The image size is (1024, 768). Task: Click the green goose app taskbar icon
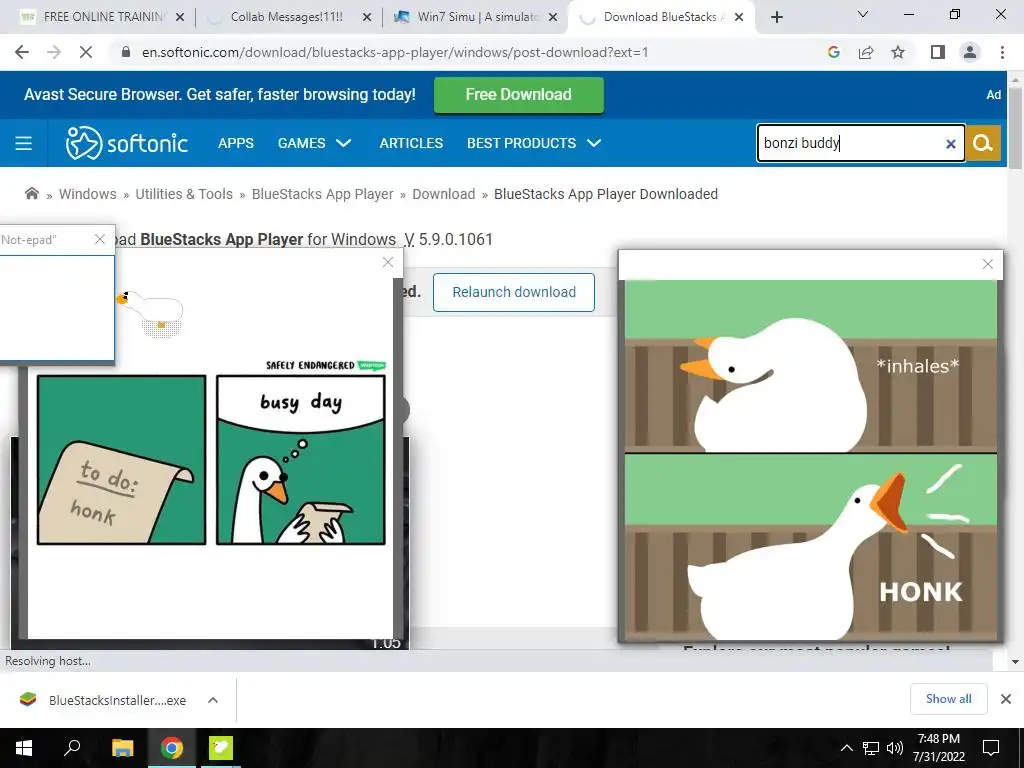pyautogui.click(x=221, y=748)
